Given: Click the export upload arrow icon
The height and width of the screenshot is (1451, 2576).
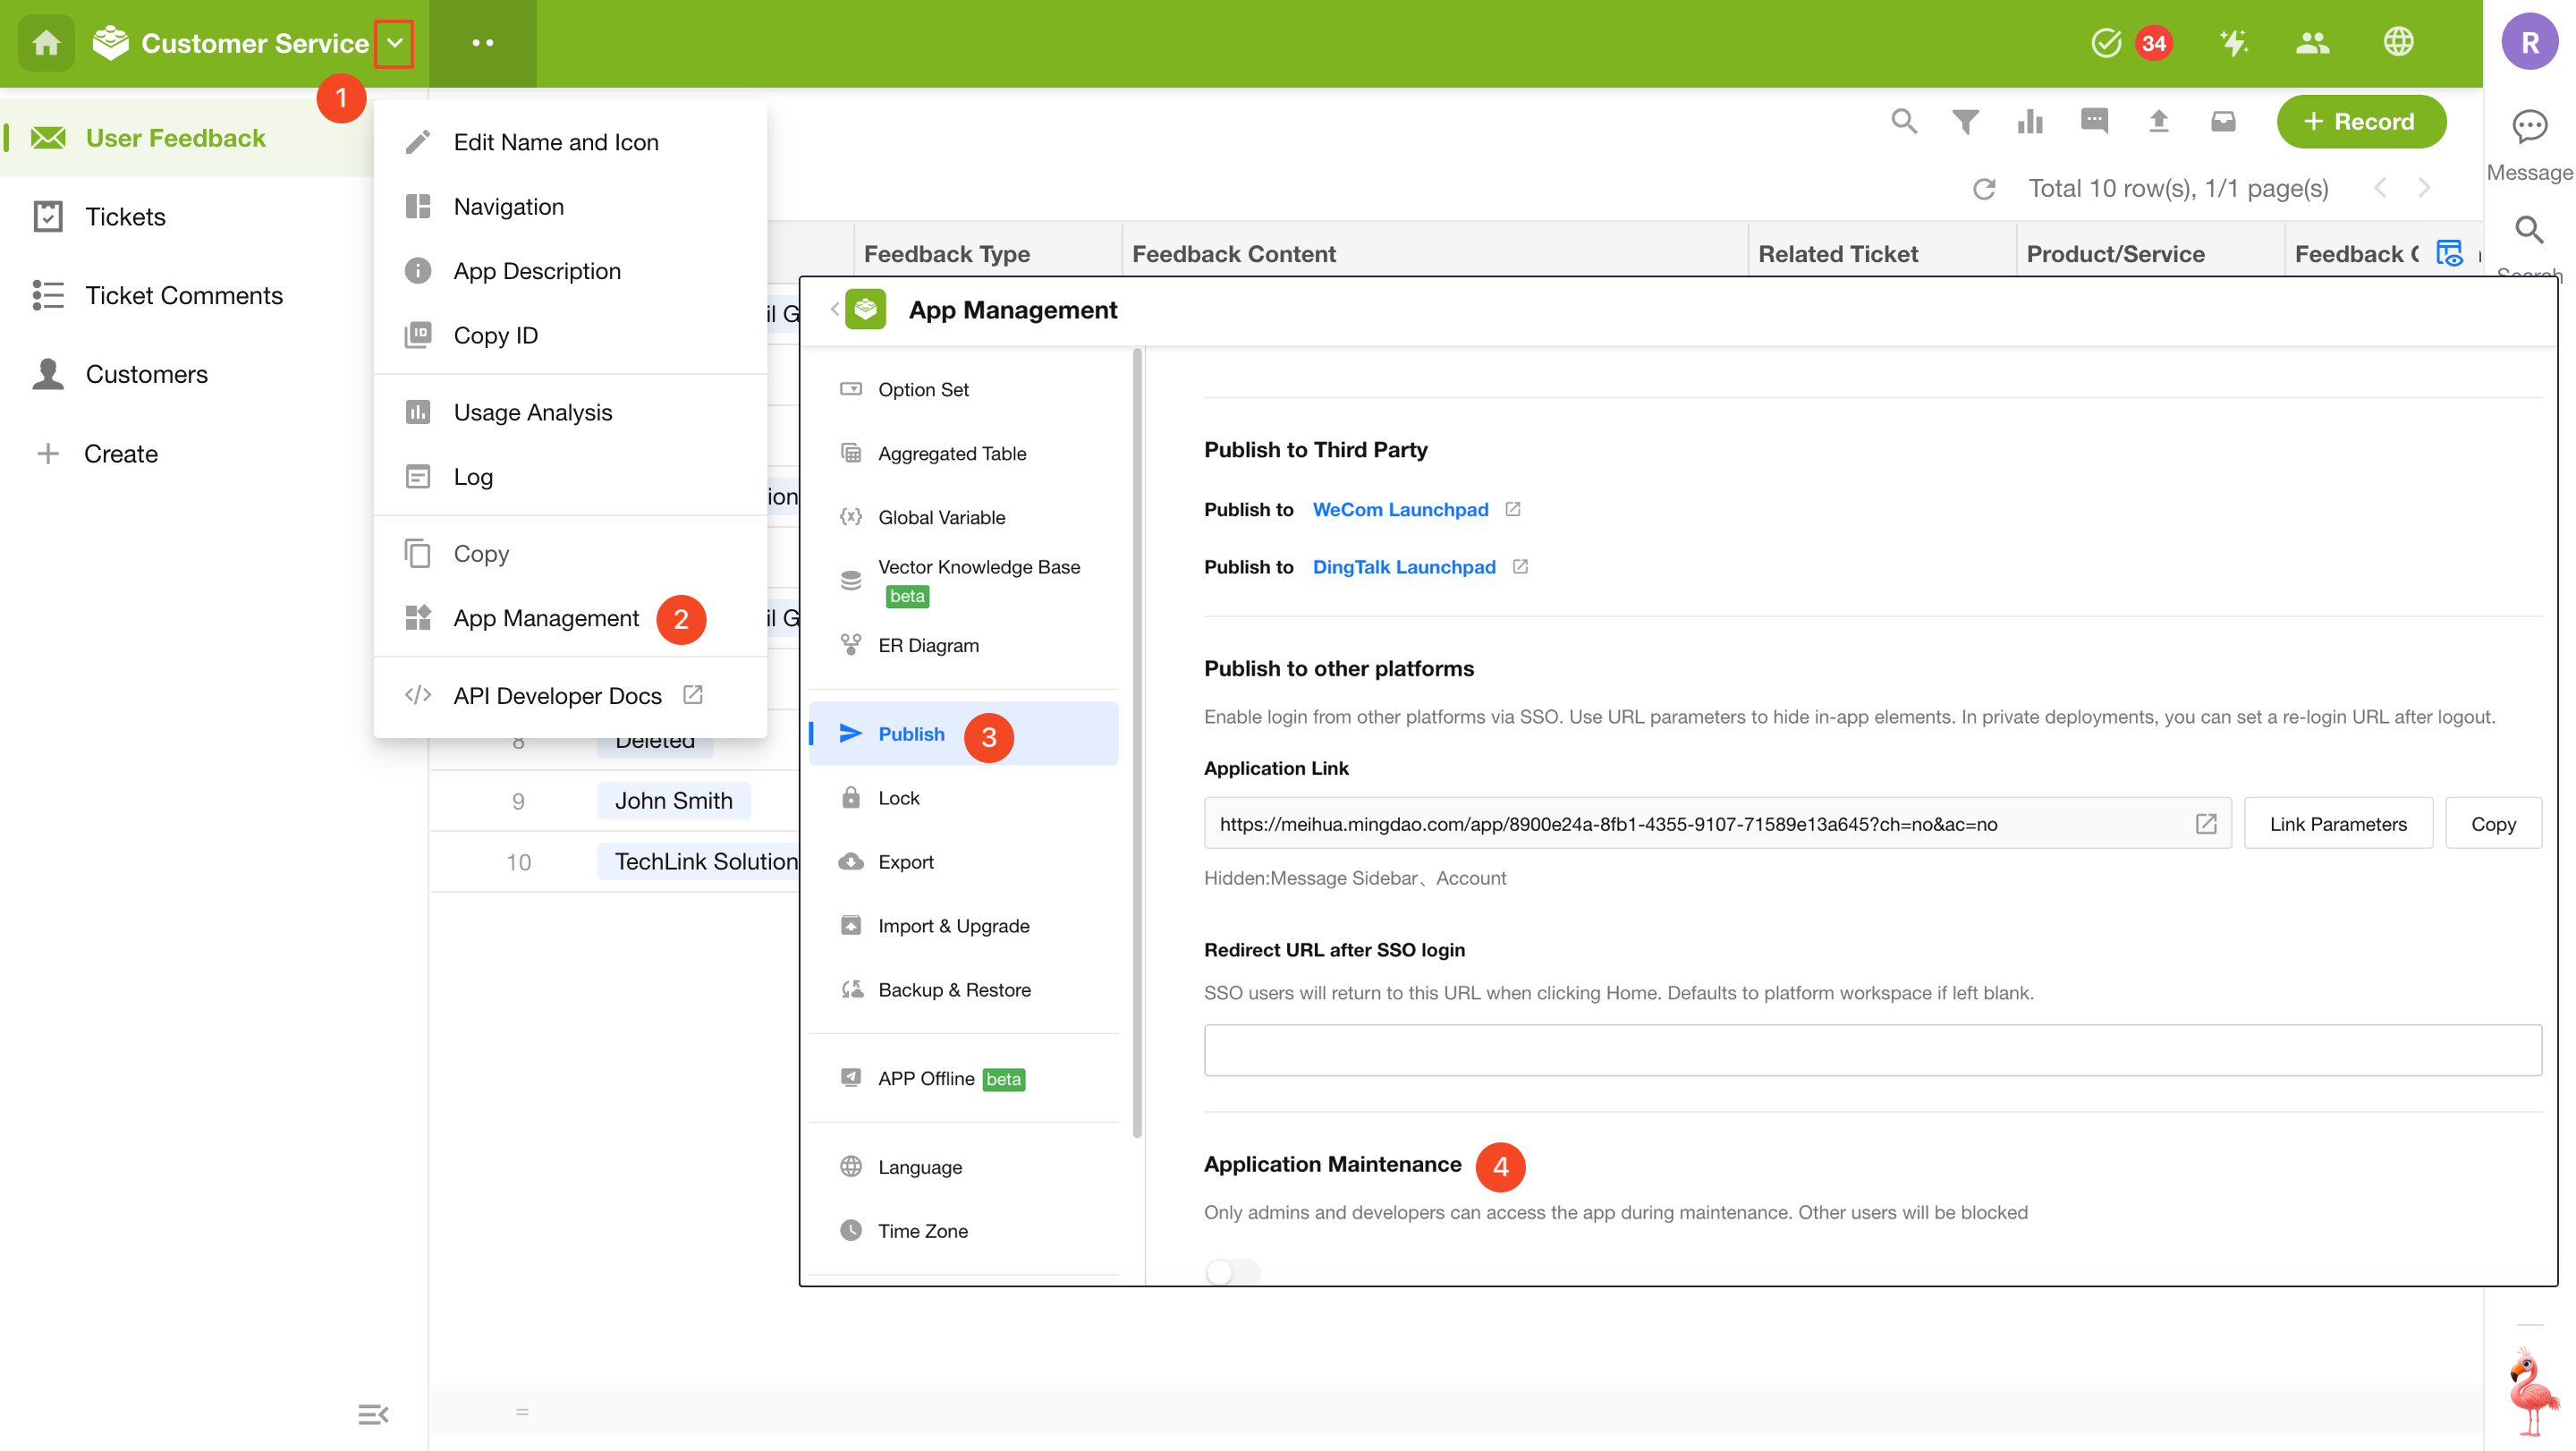Looking at the screenshot, I should [x=2158, y=122].
